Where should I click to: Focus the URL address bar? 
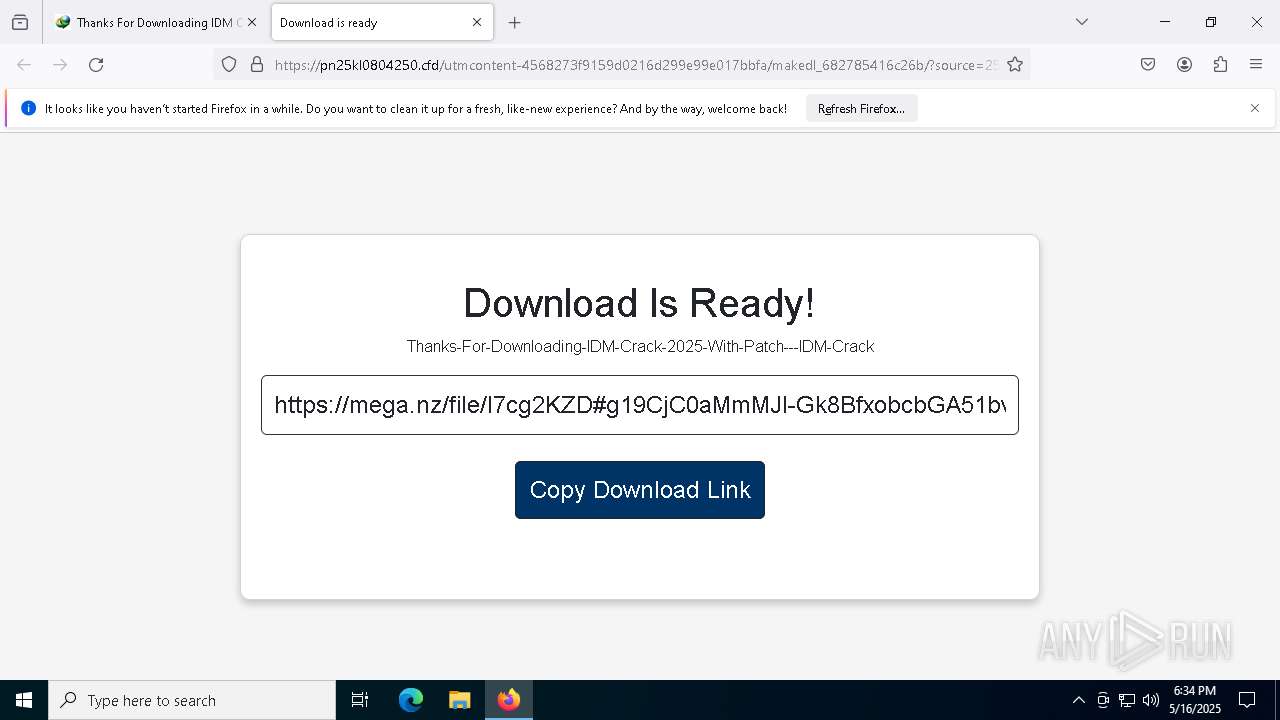click(x=636, y=65)
